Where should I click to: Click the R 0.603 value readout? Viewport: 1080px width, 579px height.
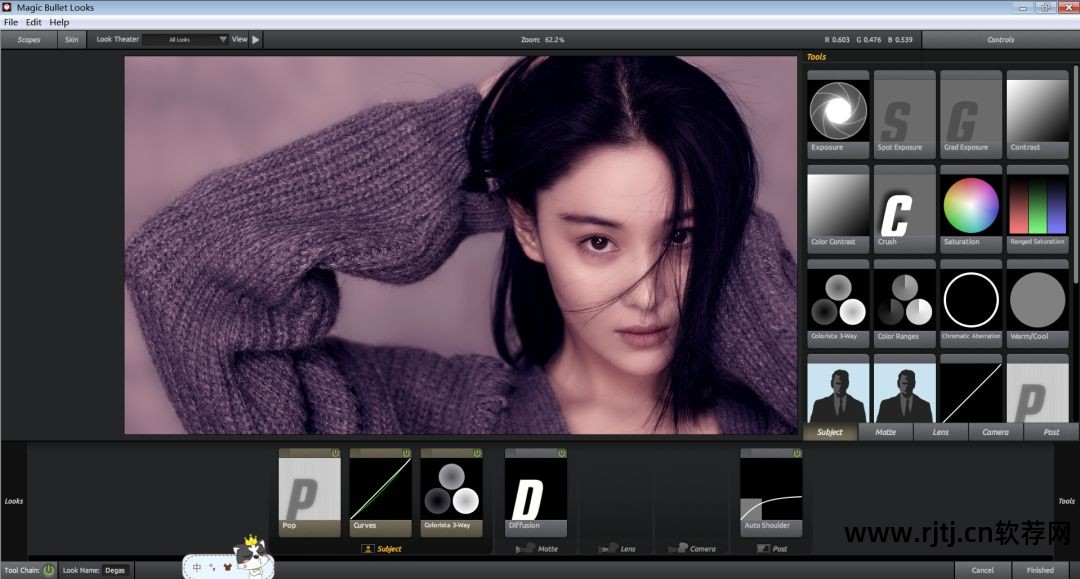point(837,40)
